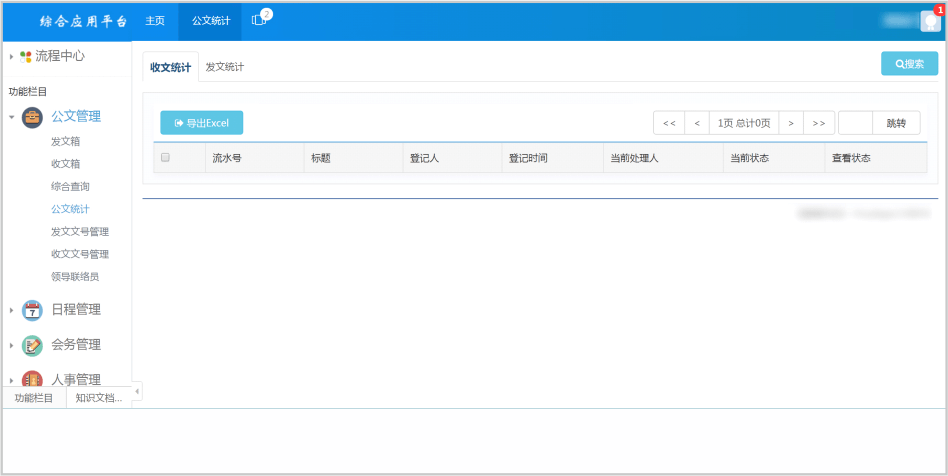Click the page number input field
The height and width of the screenshot is (476, 948).
coord(855,123)
